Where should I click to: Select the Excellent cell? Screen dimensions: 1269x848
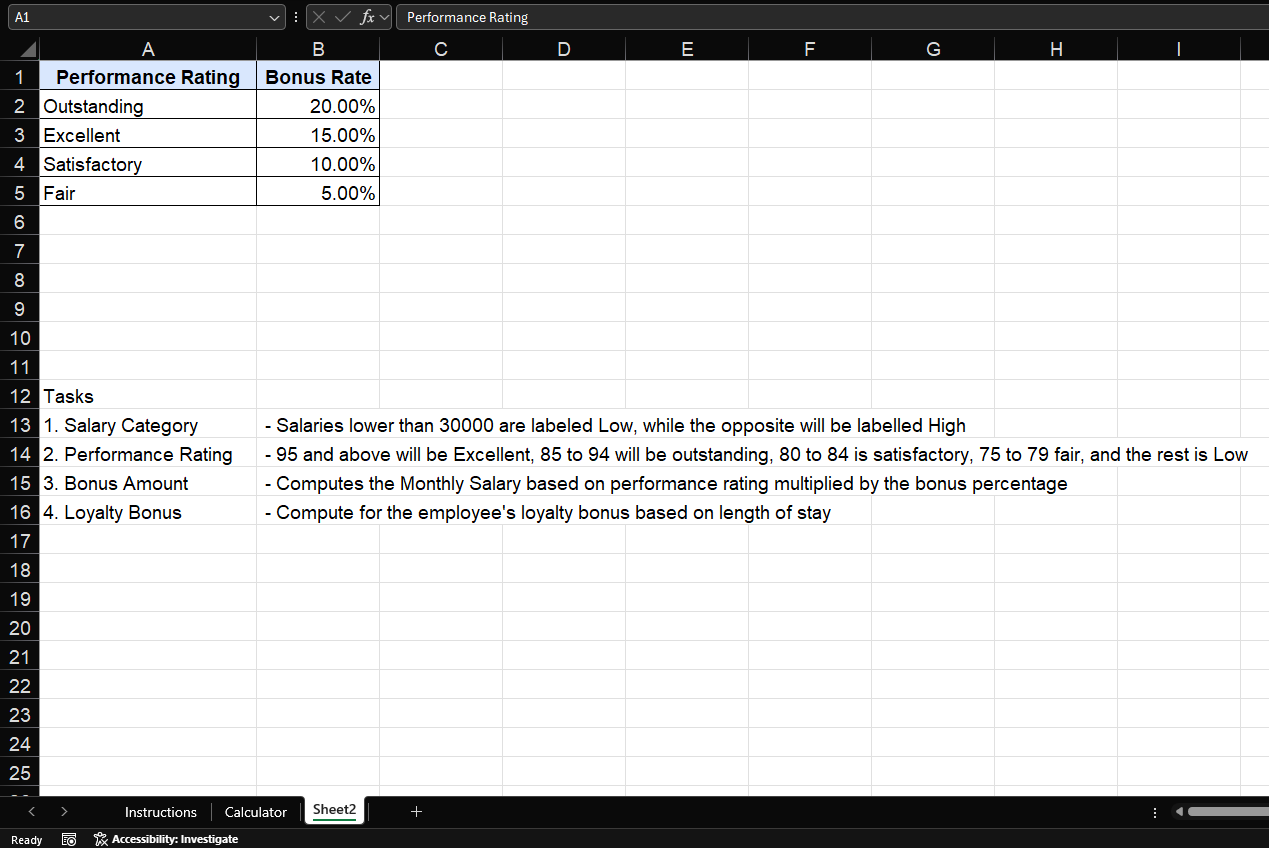coord(148,135)
